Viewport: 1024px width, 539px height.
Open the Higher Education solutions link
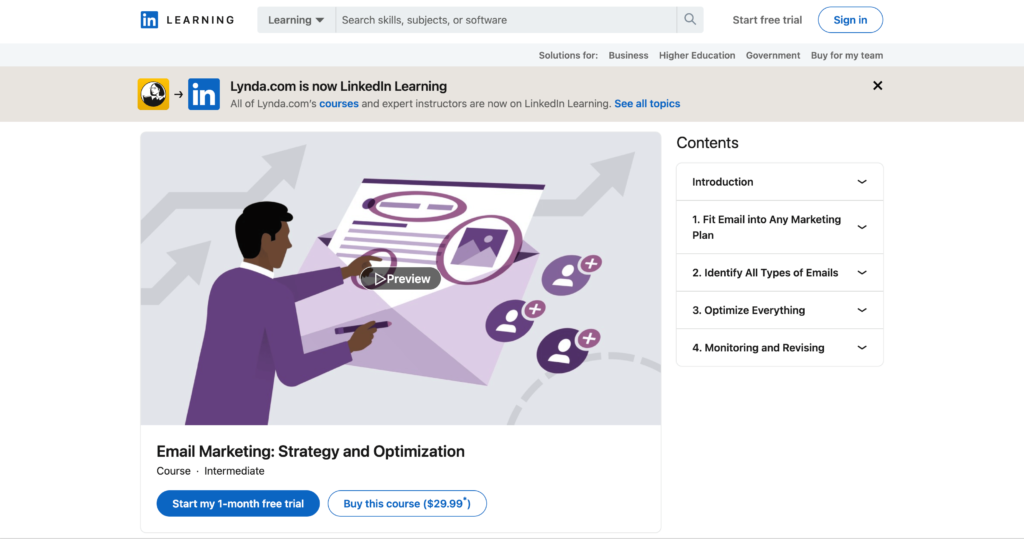click(697, 56)
